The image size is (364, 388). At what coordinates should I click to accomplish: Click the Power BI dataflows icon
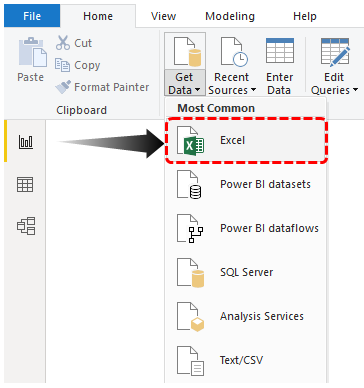tap(190, 228)
